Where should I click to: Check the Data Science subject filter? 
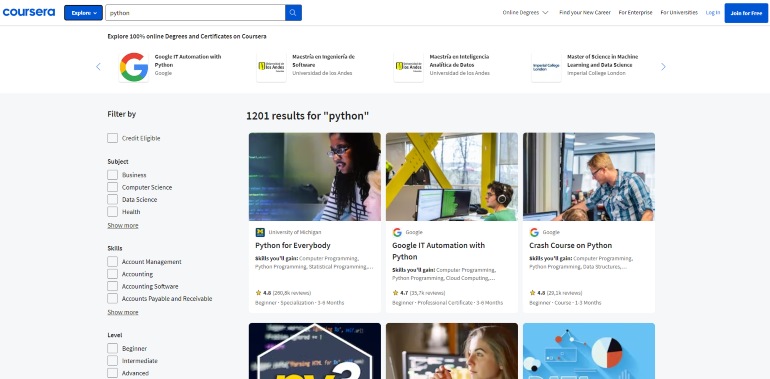[x=112, y=199]
